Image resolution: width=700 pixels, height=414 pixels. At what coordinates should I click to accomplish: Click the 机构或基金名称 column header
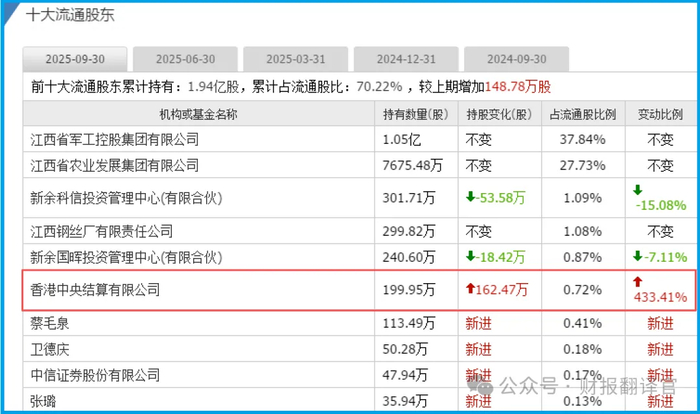click(199, 114)
